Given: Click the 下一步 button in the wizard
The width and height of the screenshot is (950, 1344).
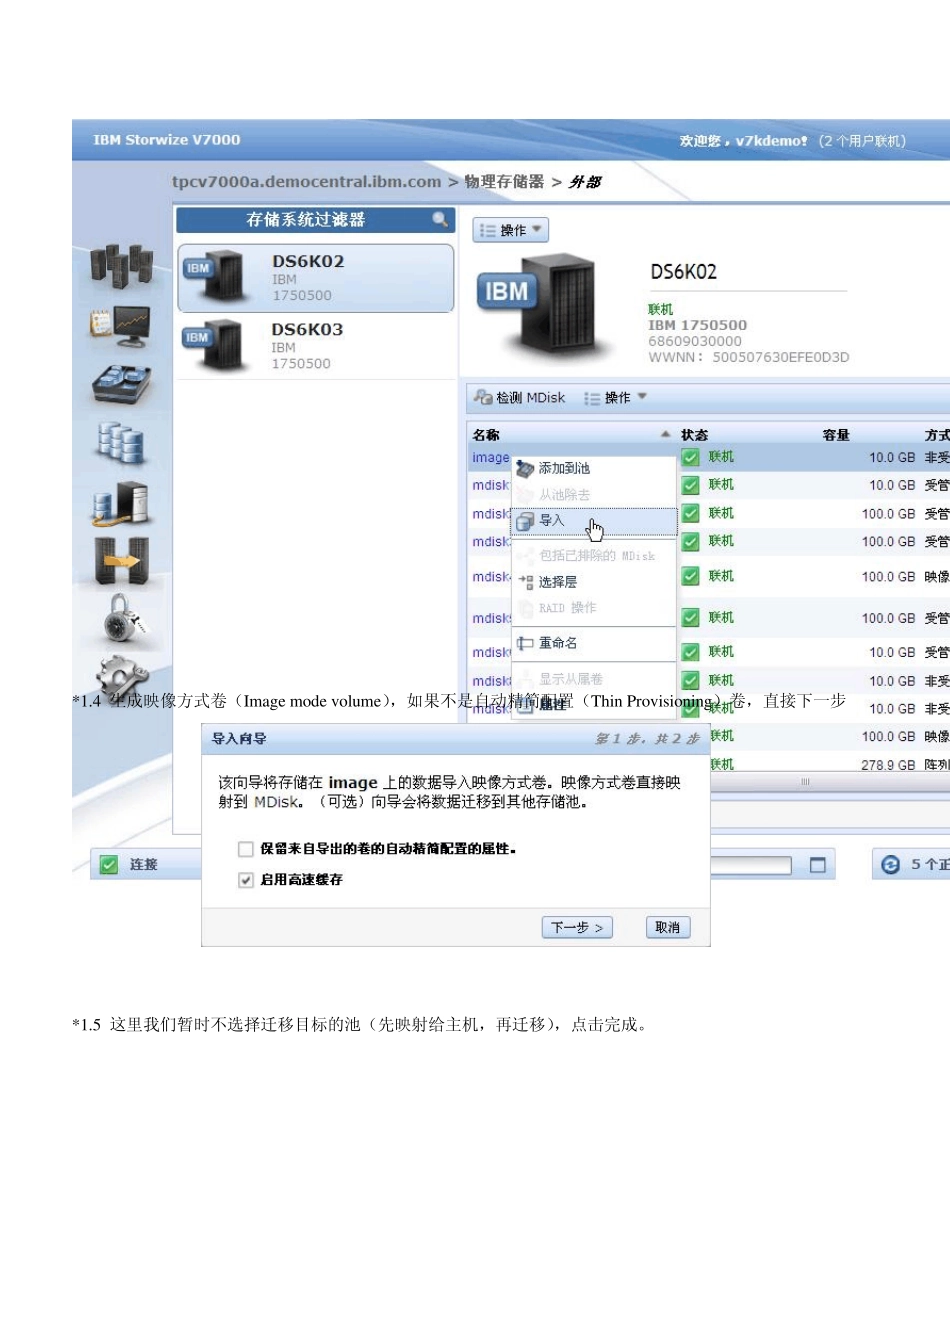Looking at the screenshot, I should pos(577,928).
